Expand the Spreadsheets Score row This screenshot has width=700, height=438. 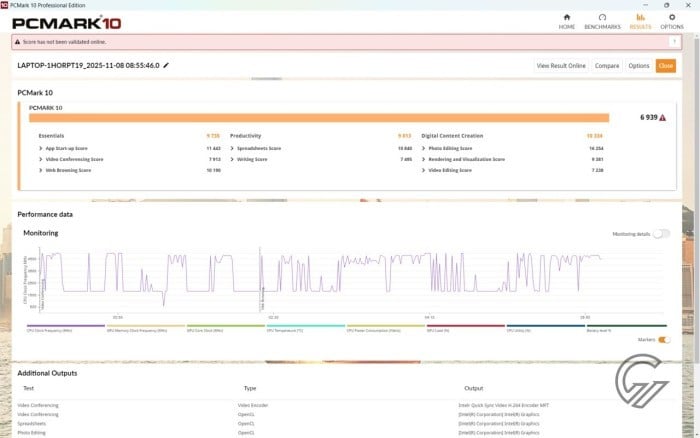click(x=233, y=148)
